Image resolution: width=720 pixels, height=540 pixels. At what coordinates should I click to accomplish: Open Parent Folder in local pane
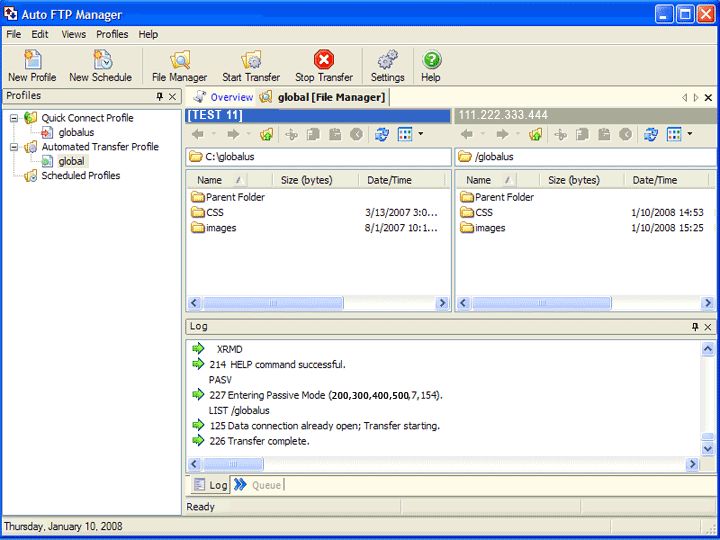228,197
